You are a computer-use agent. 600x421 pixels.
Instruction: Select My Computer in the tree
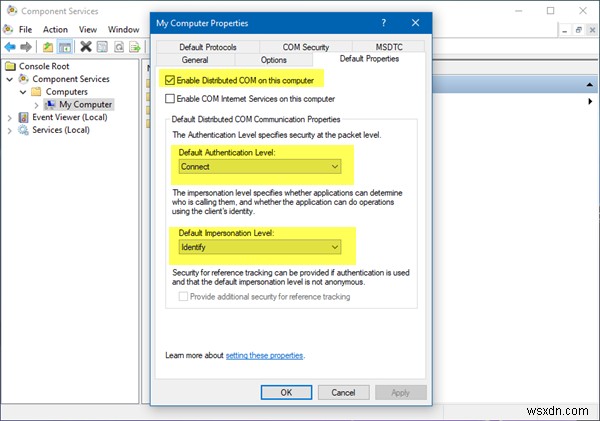coord(85,104)
